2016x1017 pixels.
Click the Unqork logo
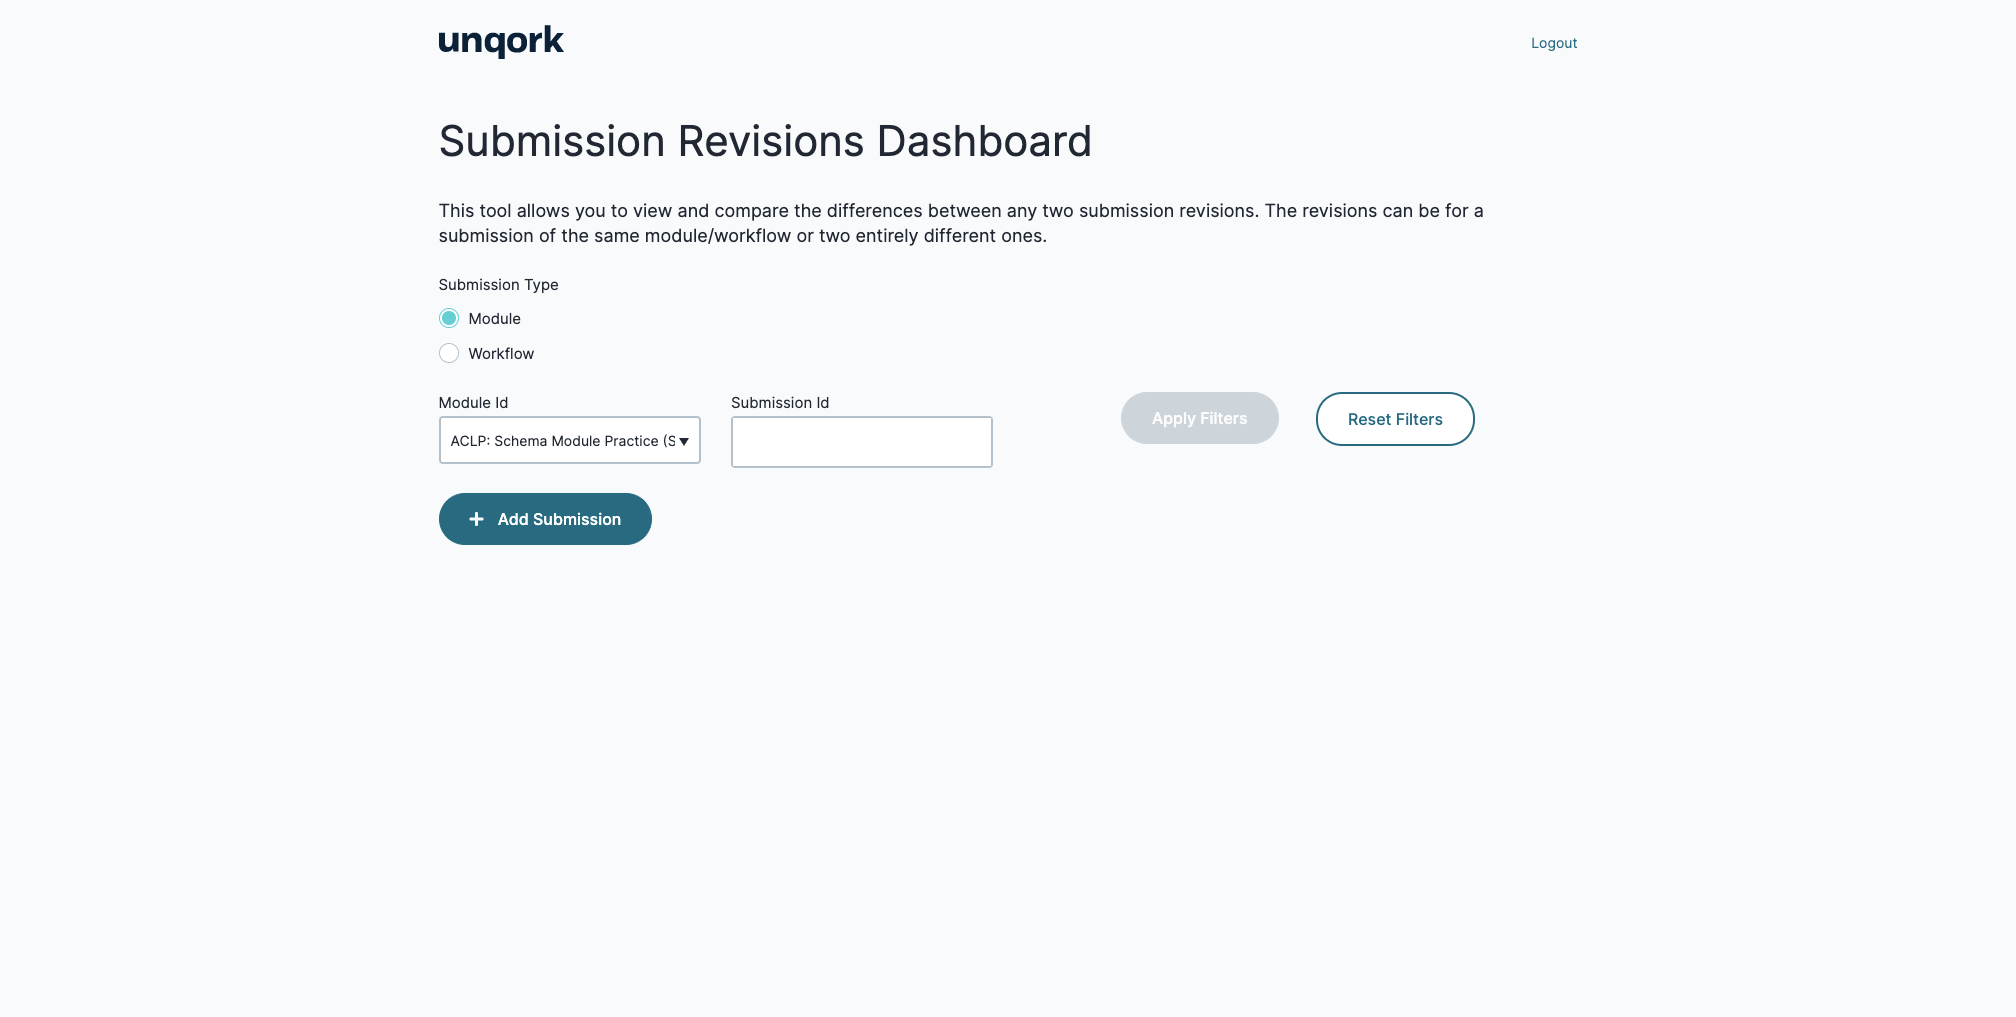tap(501, 42)
